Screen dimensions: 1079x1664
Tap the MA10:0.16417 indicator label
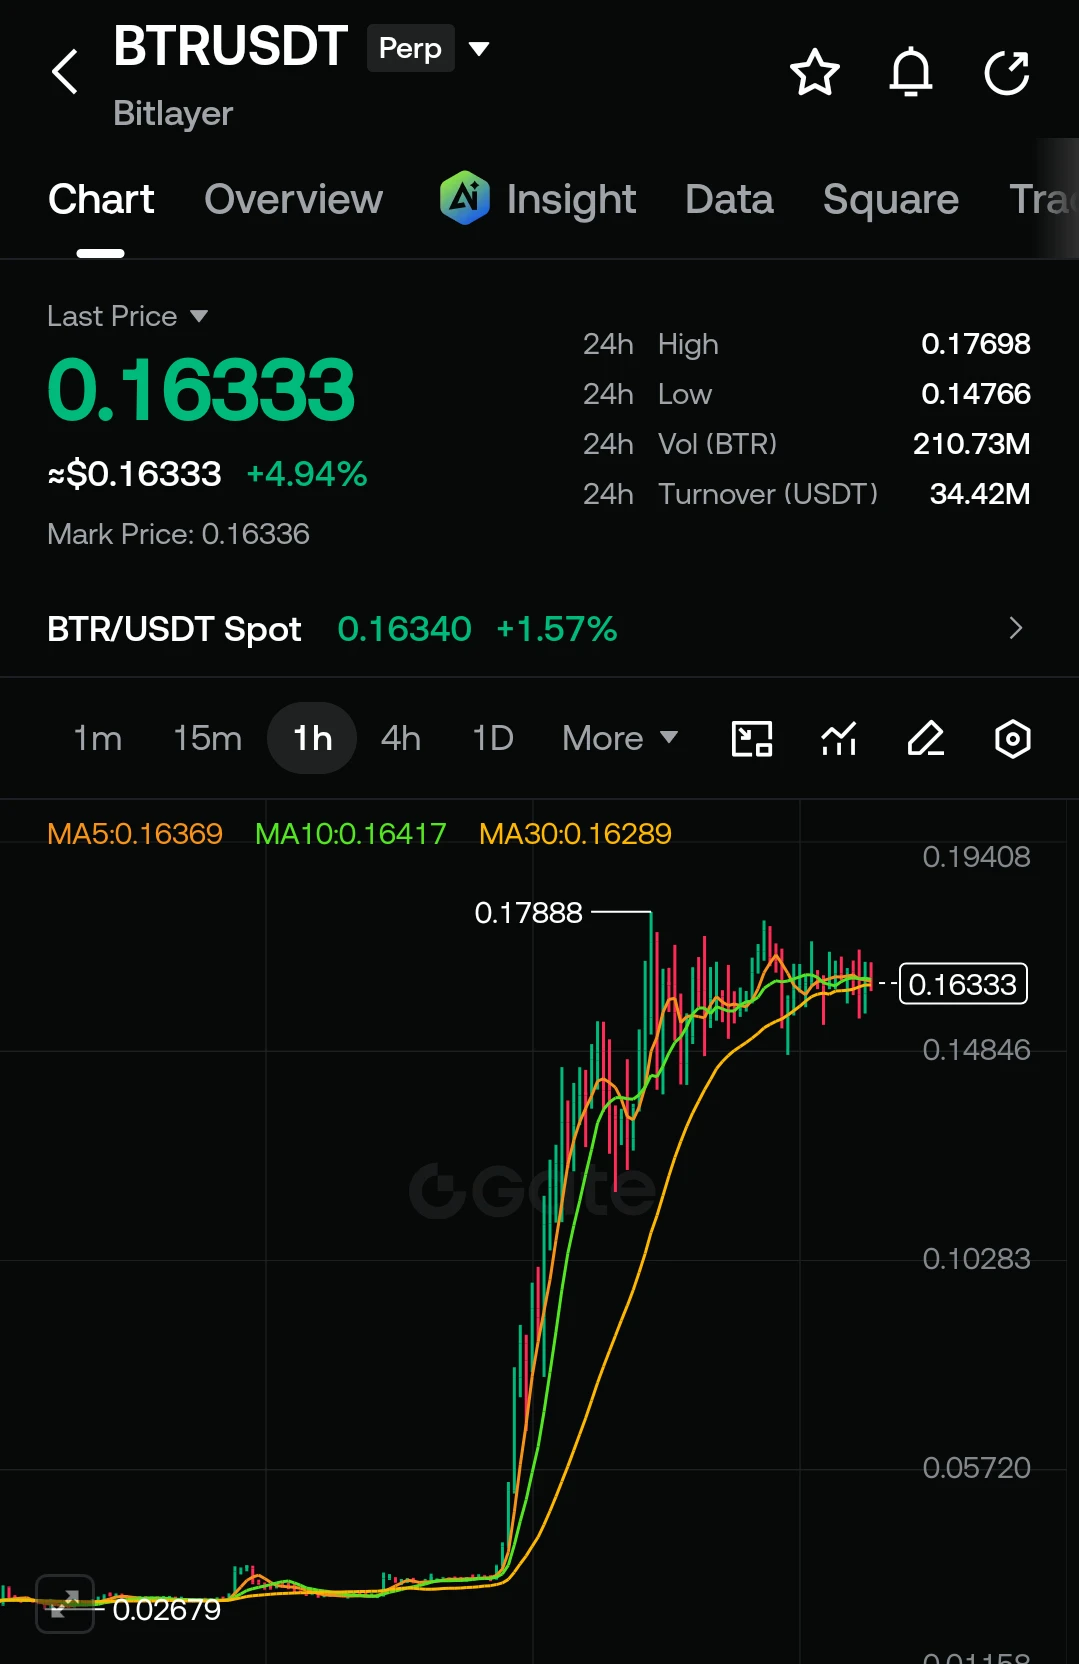pyautogui.click(x=350, y=833)
